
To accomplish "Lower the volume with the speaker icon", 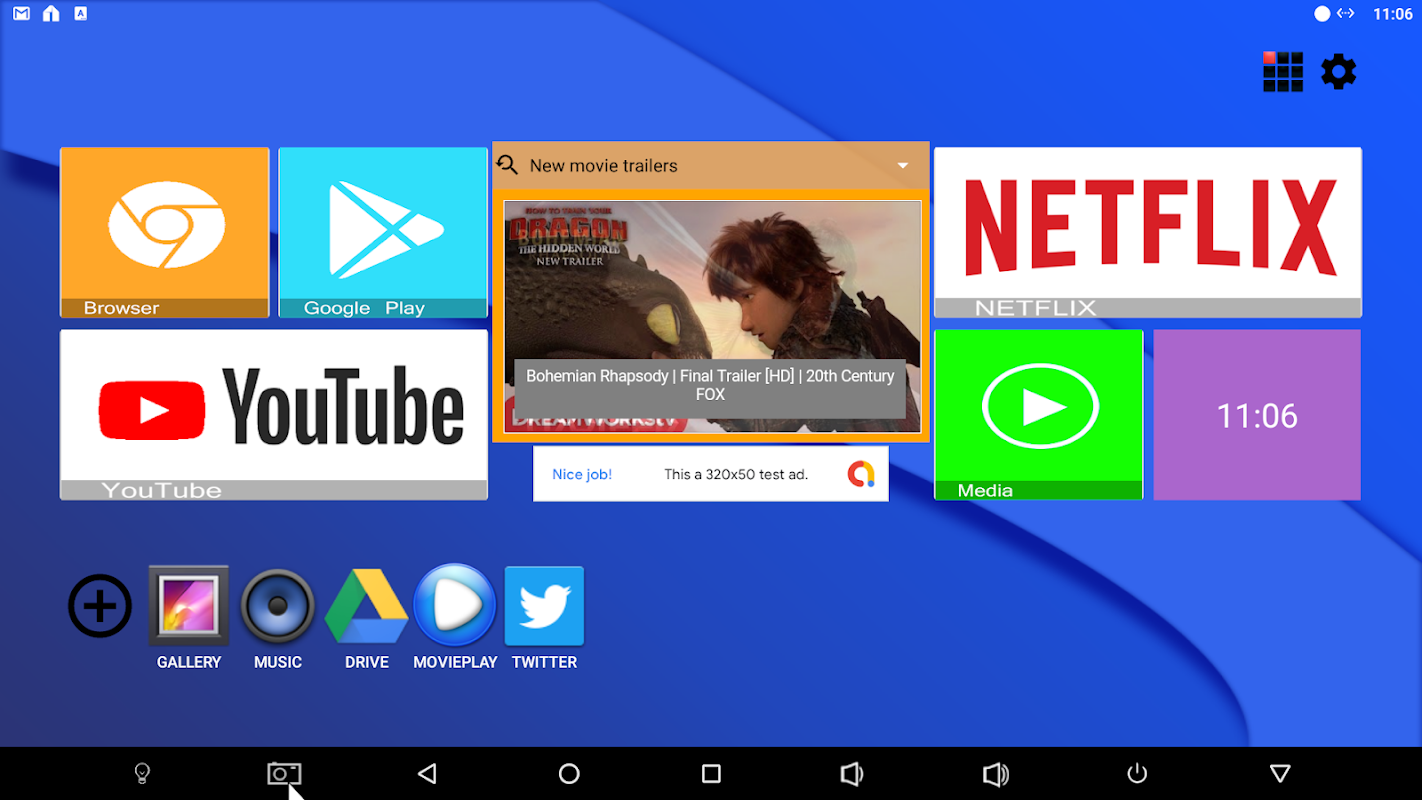I will tap(852, 773).
